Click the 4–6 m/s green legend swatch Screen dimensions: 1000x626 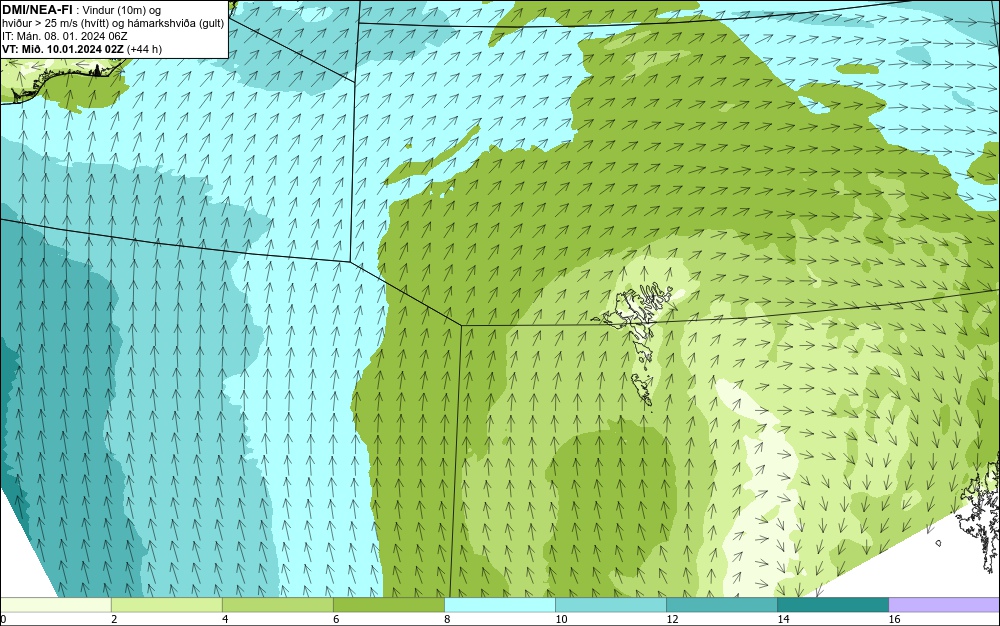(x=277, y=604)
